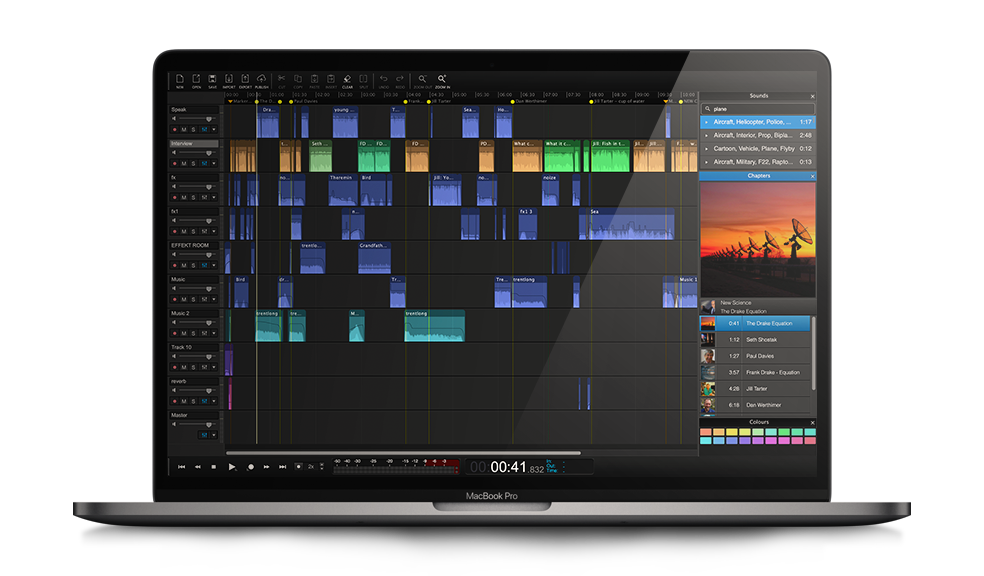Viewport: 984px width, 576px height.
Task: Click the Interview track name label
Action: 193,143
